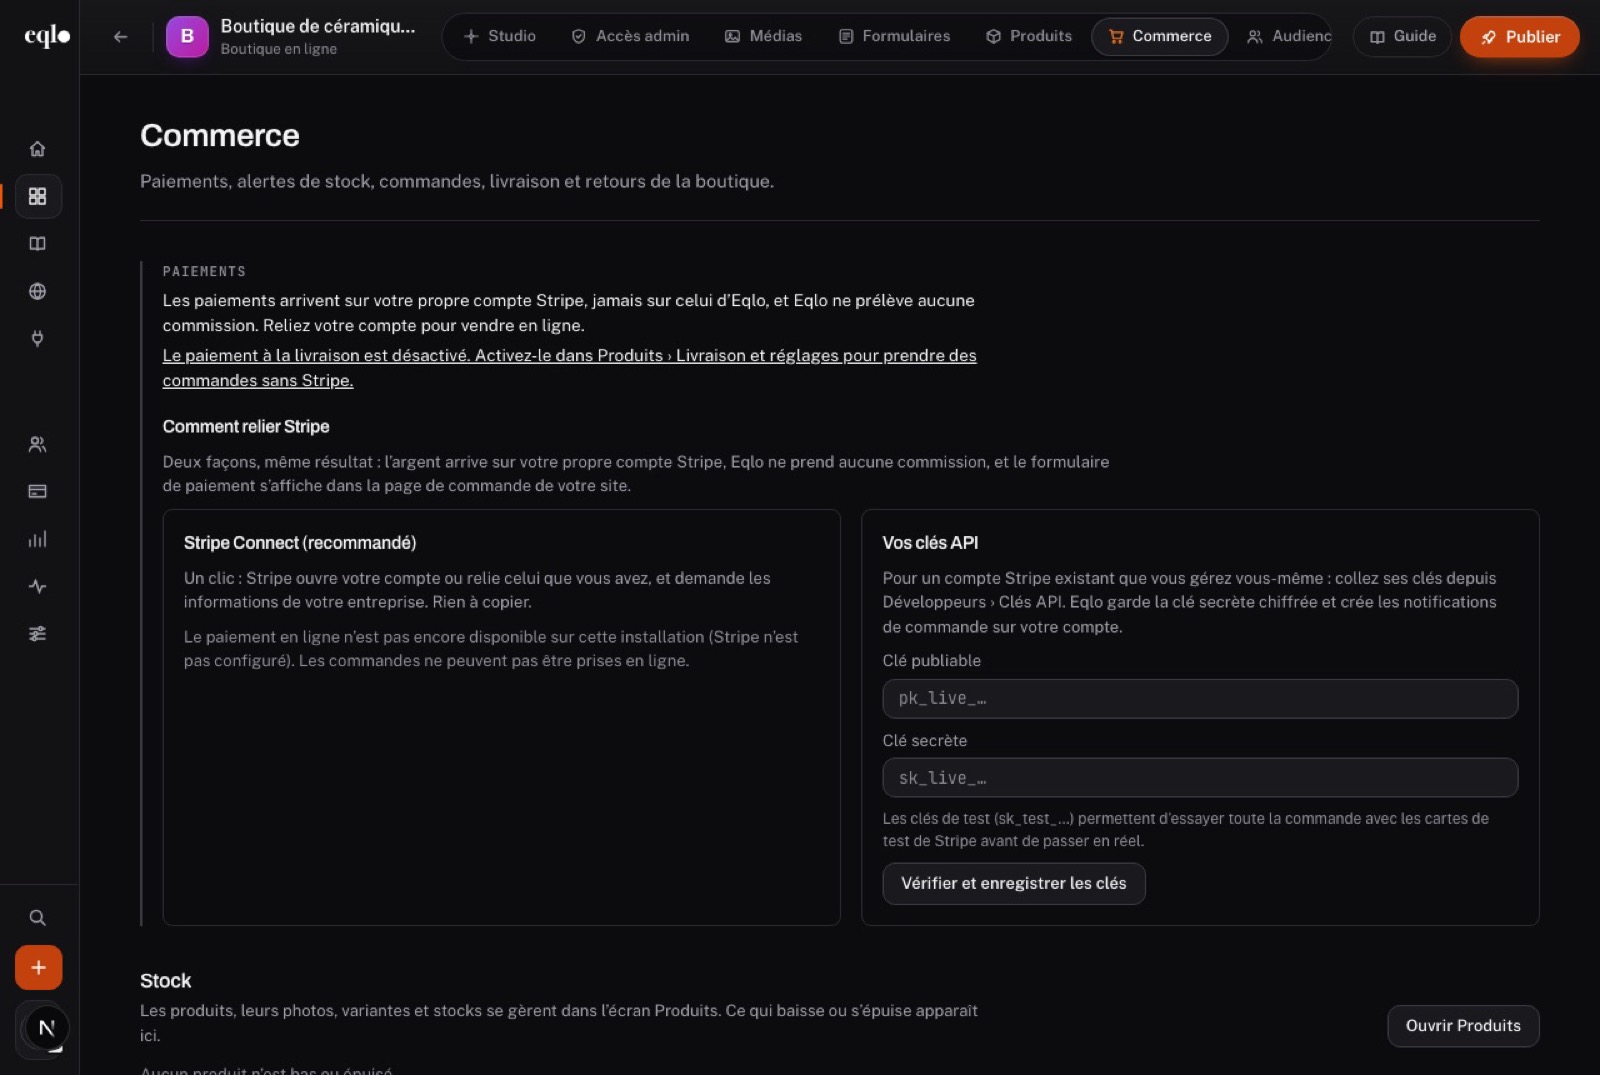Screen dimensions: 1600x1075
Task: Open the Guide button
Action: click(x=1402, y=37)
